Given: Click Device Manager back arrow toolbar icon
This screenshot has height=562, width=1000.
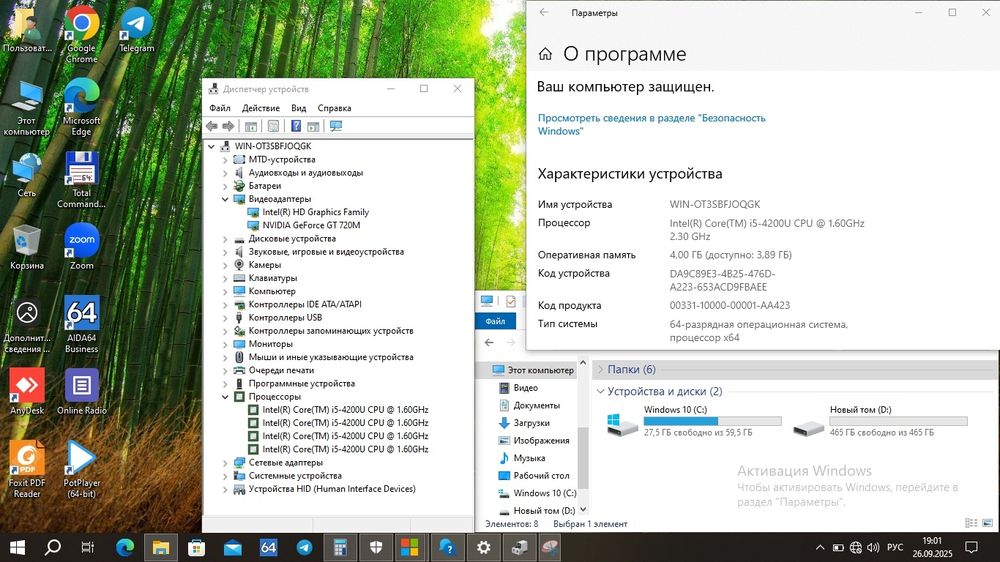Looking at the screenshot, I should click(x=212, y=126).
